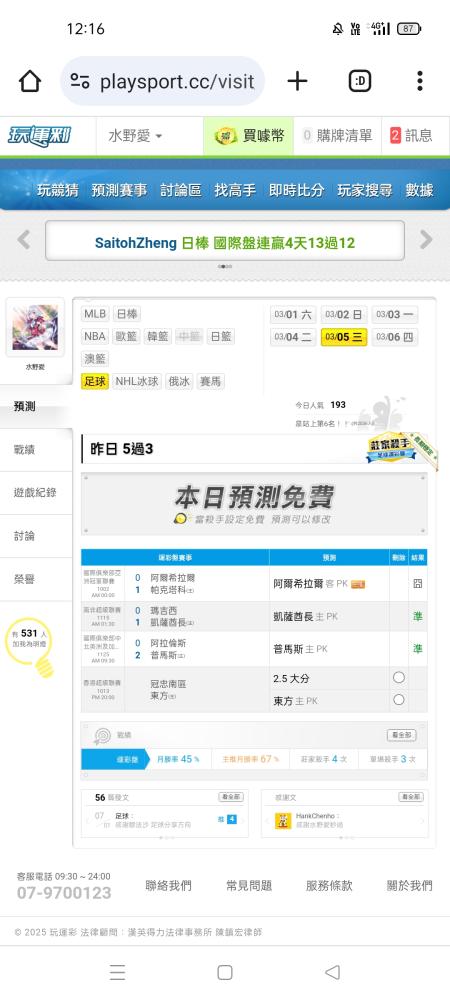
Task: Select radio button for 2.5 大分 prediction
Action: click(x=399, y=678)
